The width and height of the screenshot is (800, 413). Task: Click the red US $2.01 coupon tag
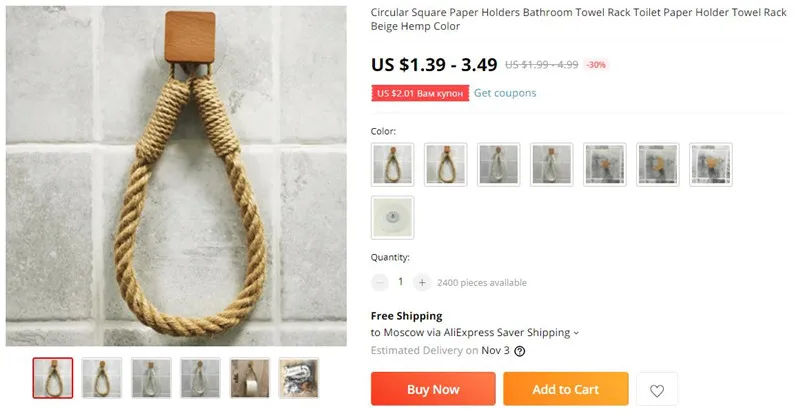420,93
